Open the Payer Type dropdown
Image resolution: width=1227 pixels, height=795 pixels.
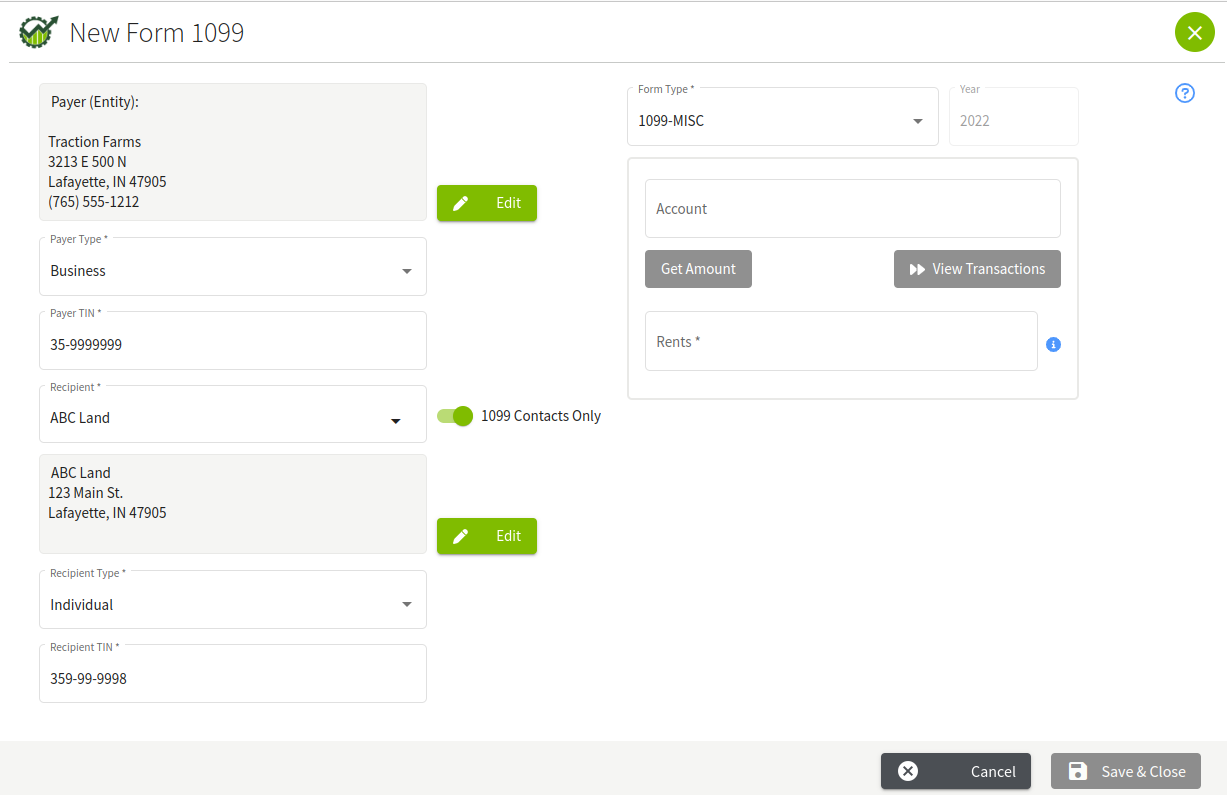click(233, 267)
